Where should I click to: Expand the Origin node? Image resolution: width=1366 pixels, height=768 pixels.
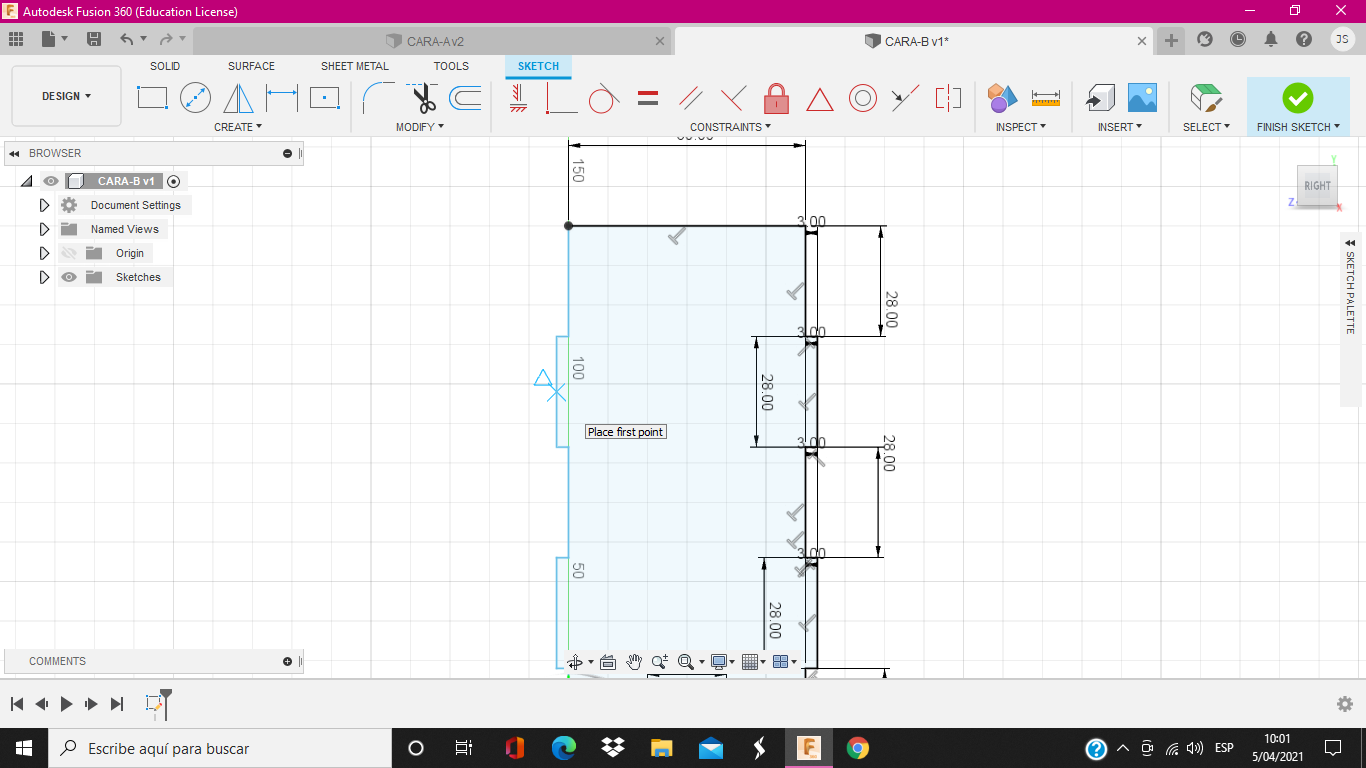(x=44, y=253)
